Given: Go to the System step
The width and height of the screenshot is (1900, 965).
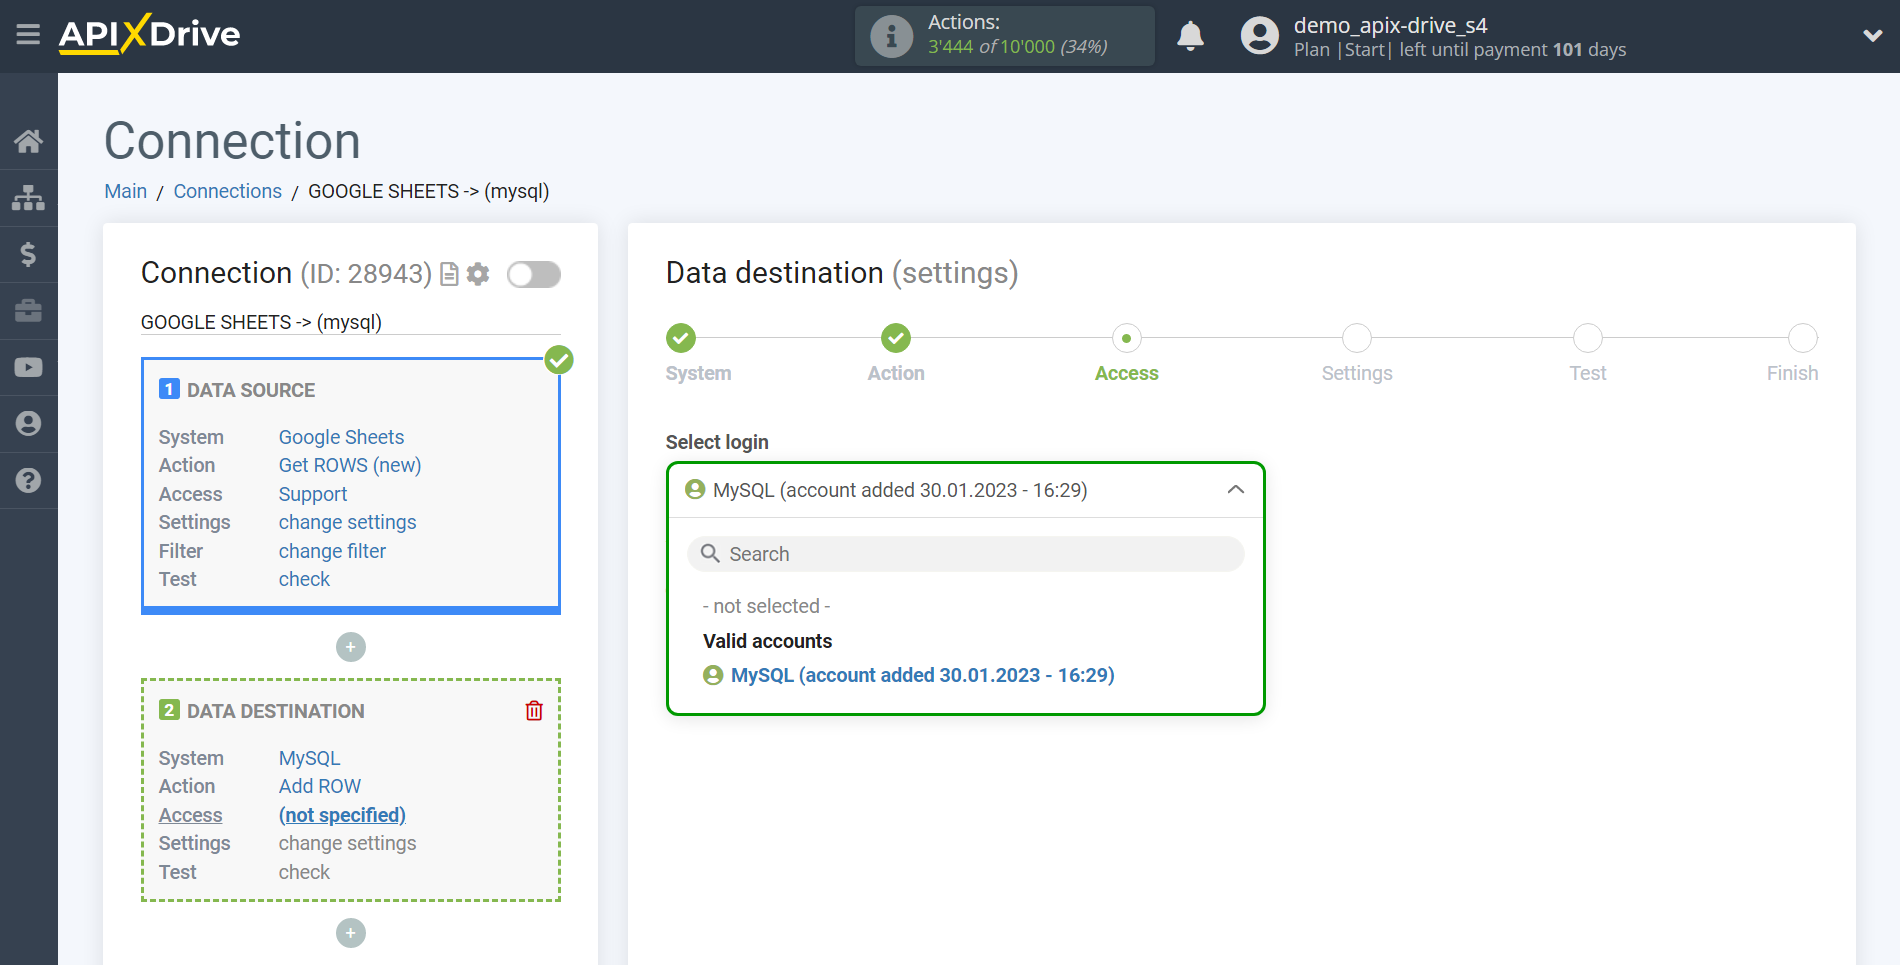Looking at the screenshot, I should point(681,338).
